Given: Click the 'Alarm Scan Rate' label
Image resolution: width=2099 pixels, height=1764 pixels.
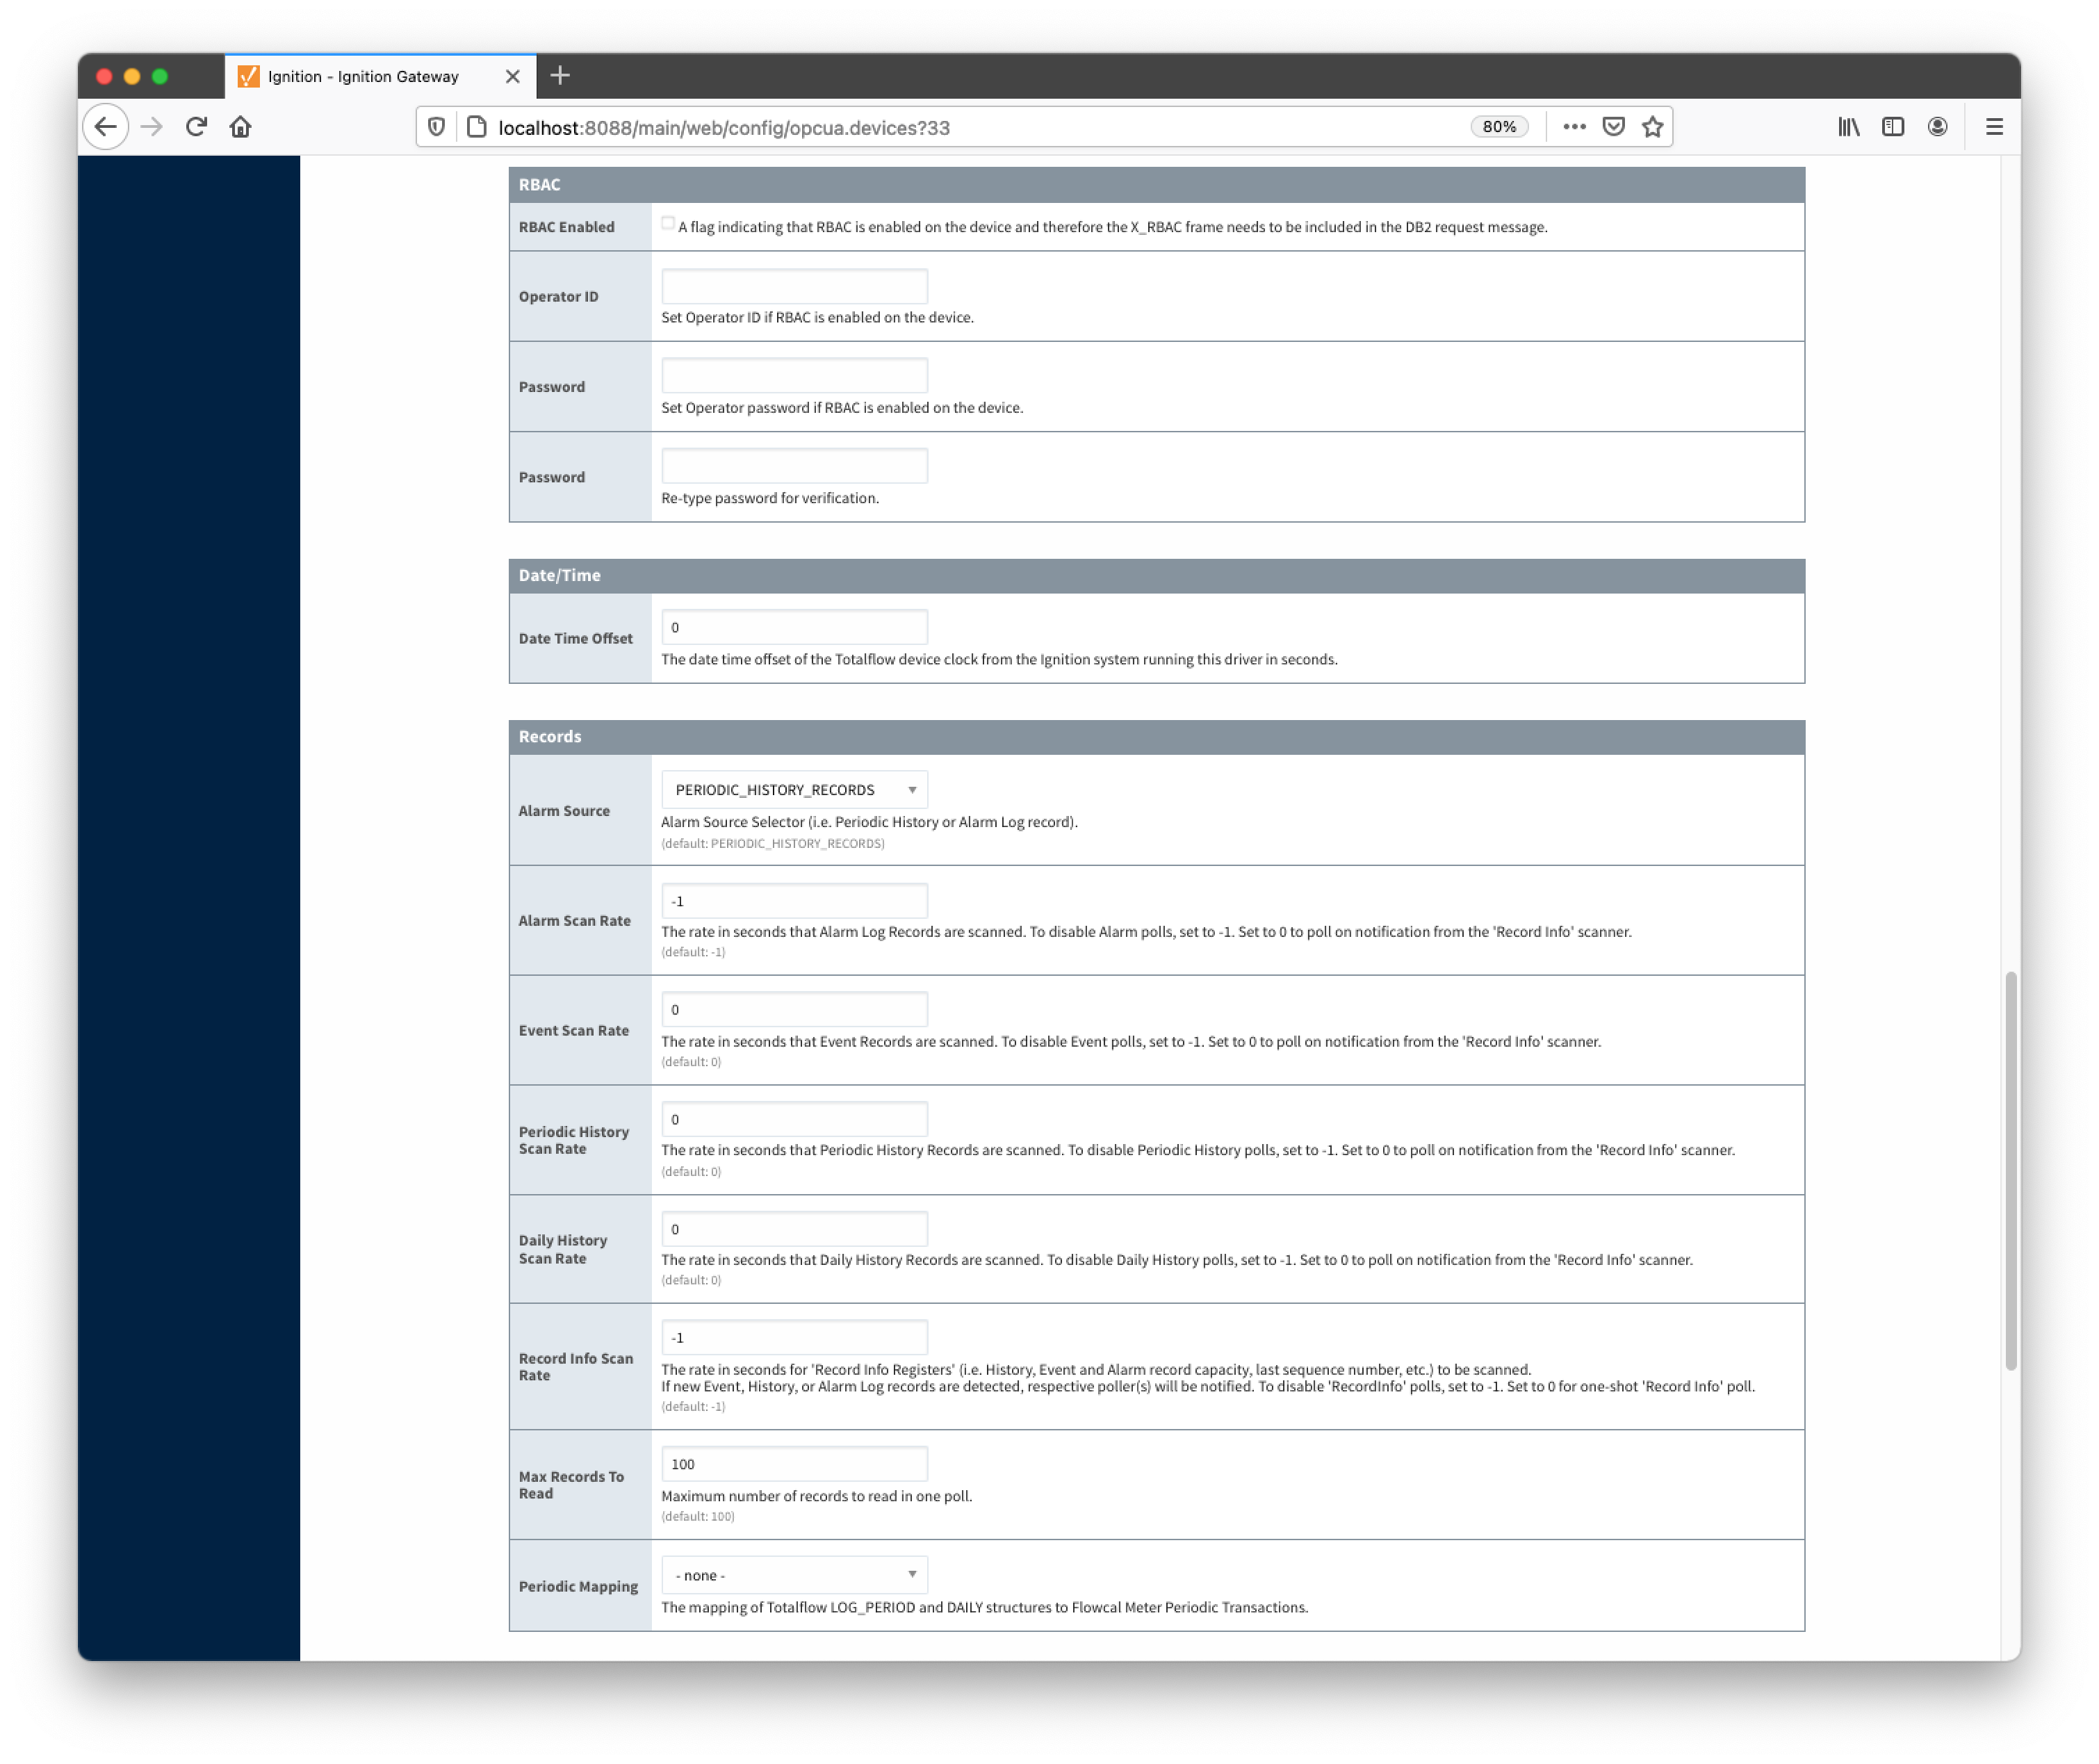Looking at the screenshot, I should 574,921.
